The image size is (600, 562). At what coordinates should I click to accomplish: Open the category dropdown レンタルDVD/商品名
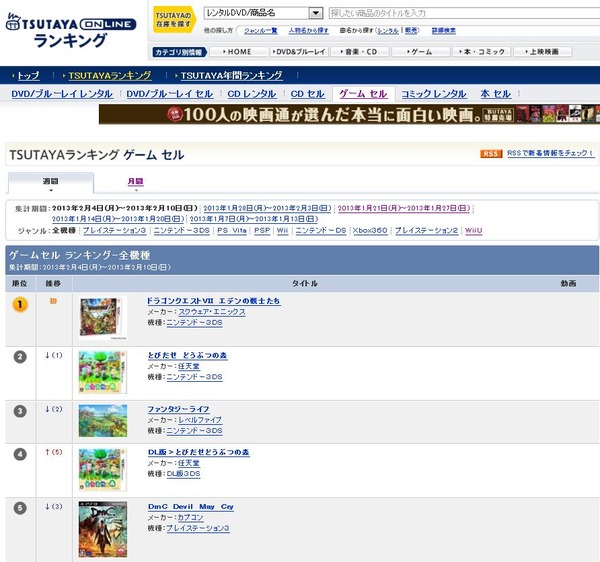[263, 13]
